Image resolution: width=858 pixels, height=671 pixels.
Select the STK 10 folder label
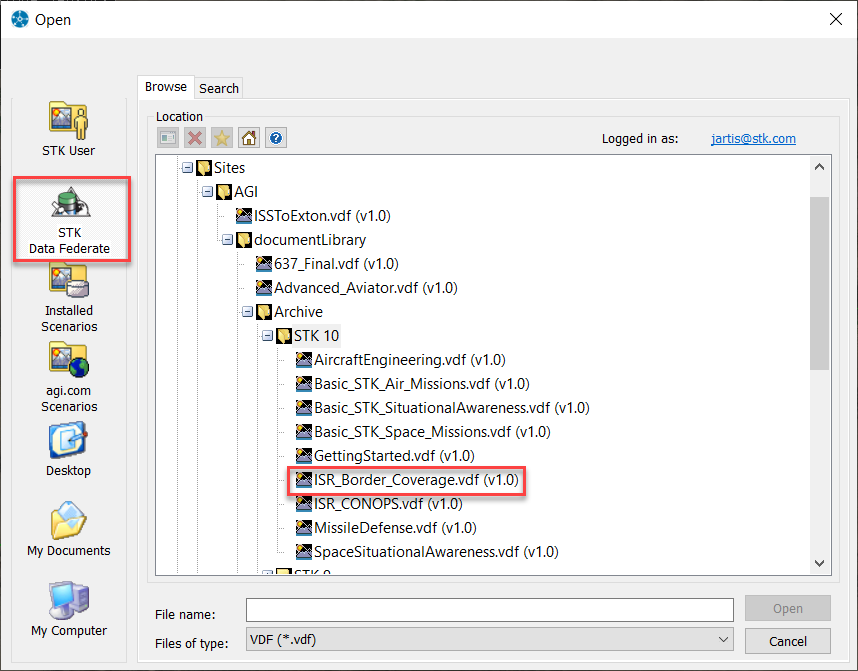pos(316,336)
